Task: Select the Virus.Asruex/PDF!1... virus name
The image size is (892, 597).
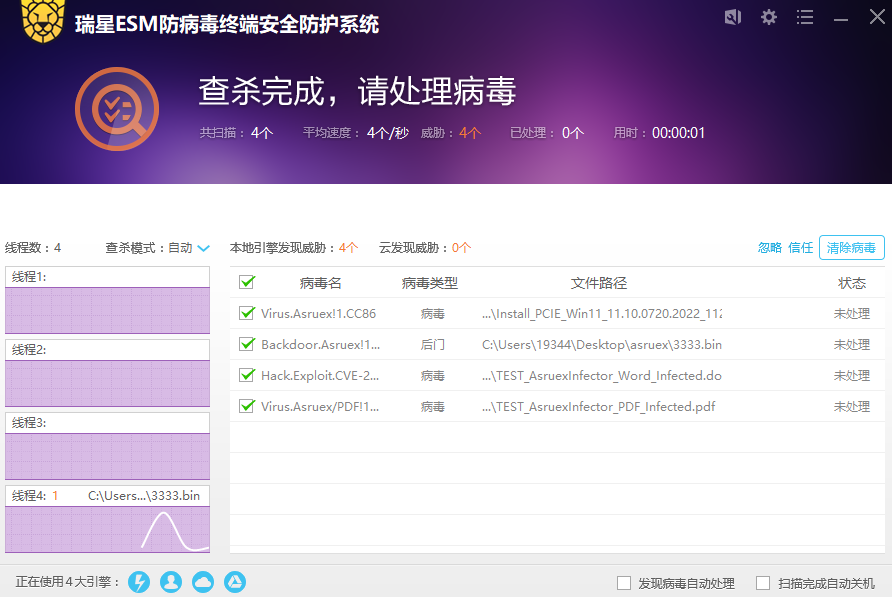Action: pos(320,406)
